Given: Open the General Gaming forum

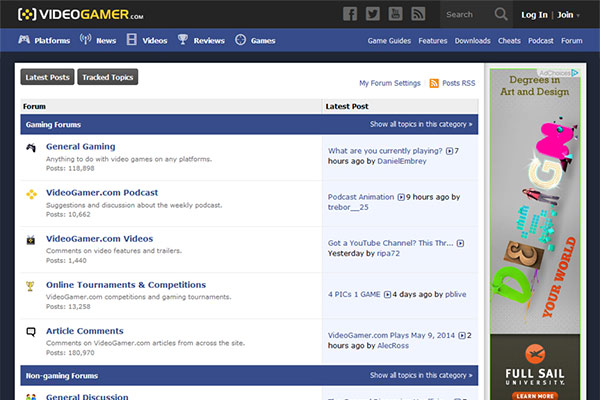Looking at the screenshot, I should click(x=80, y=147).
